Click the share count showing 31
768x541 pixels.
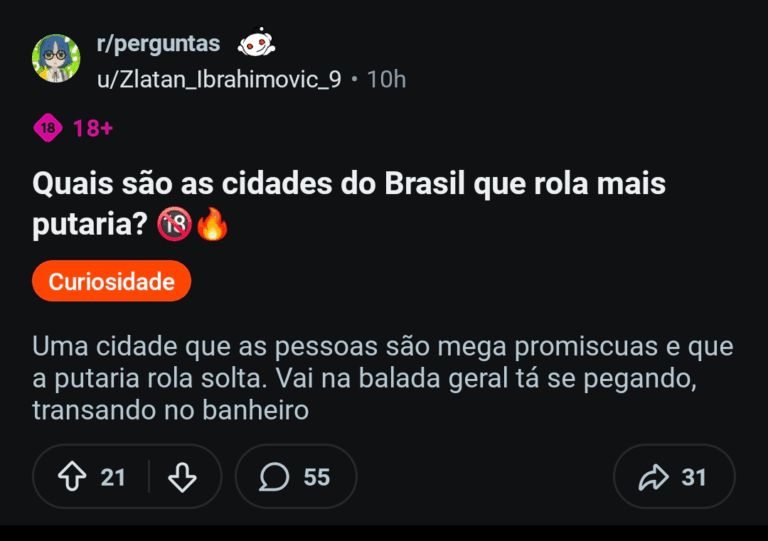point(694,477)
